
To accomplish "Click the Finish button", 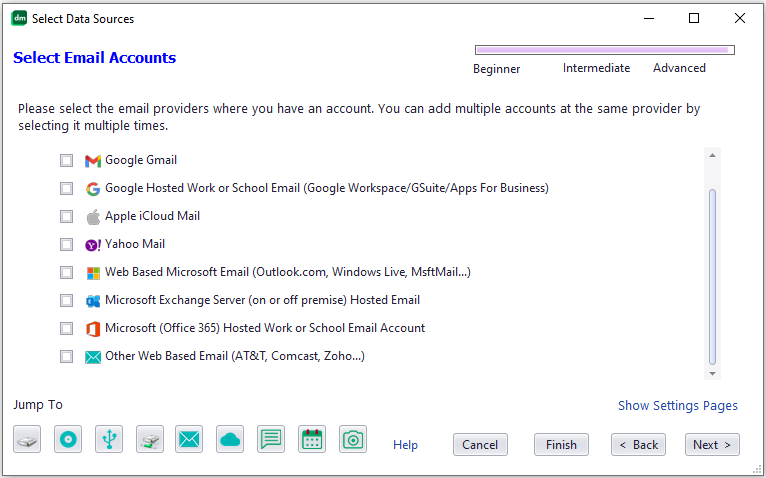I will (x=561, y=445).
